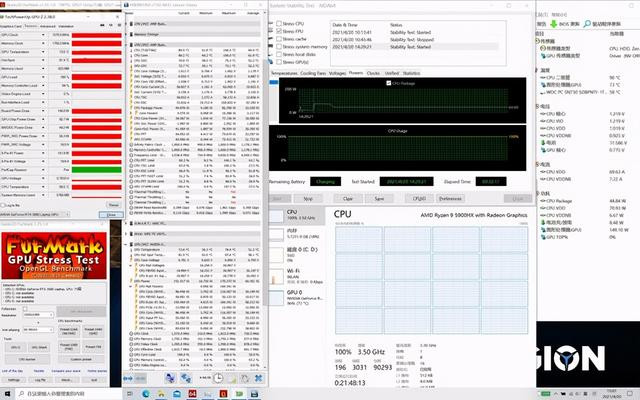Enable Stress CPU checkbox in AIDA64
This screenshot has height=400, width=640.
[x=279, y=24]
